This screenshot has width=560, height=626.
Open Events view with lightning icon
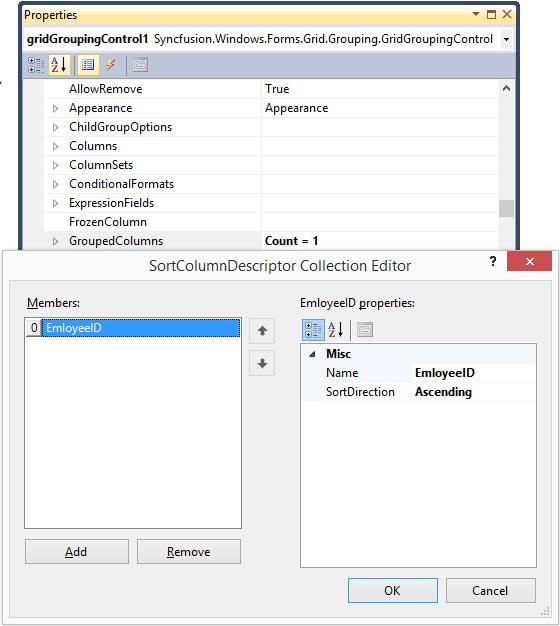111,65
